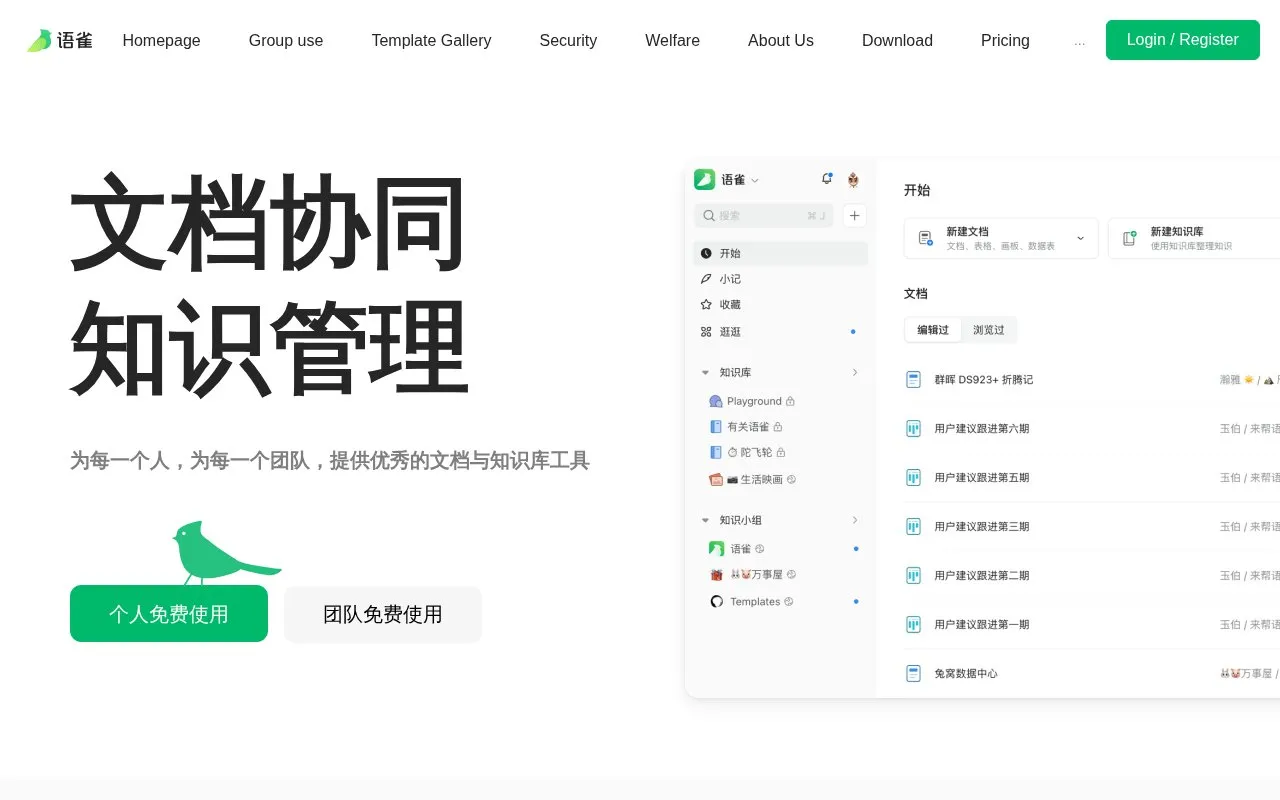Go to the Pricing page
Screen dimensions: 1280x800
point(1005,40)
